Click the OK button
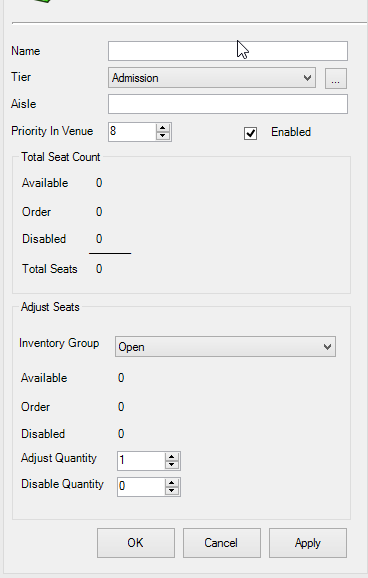368x578 pixels. pos(136,543)
